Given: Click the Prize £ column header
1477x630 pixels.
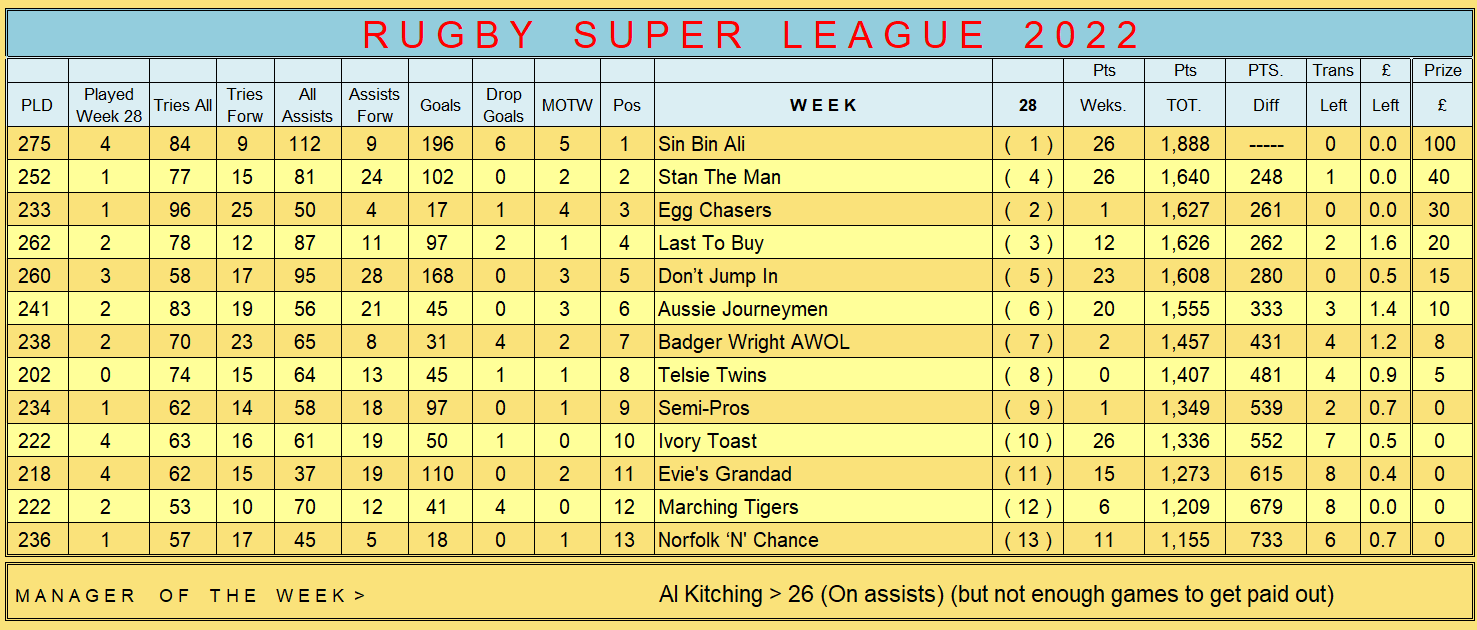Looking at the screenshot, I should coord(1440,92).
